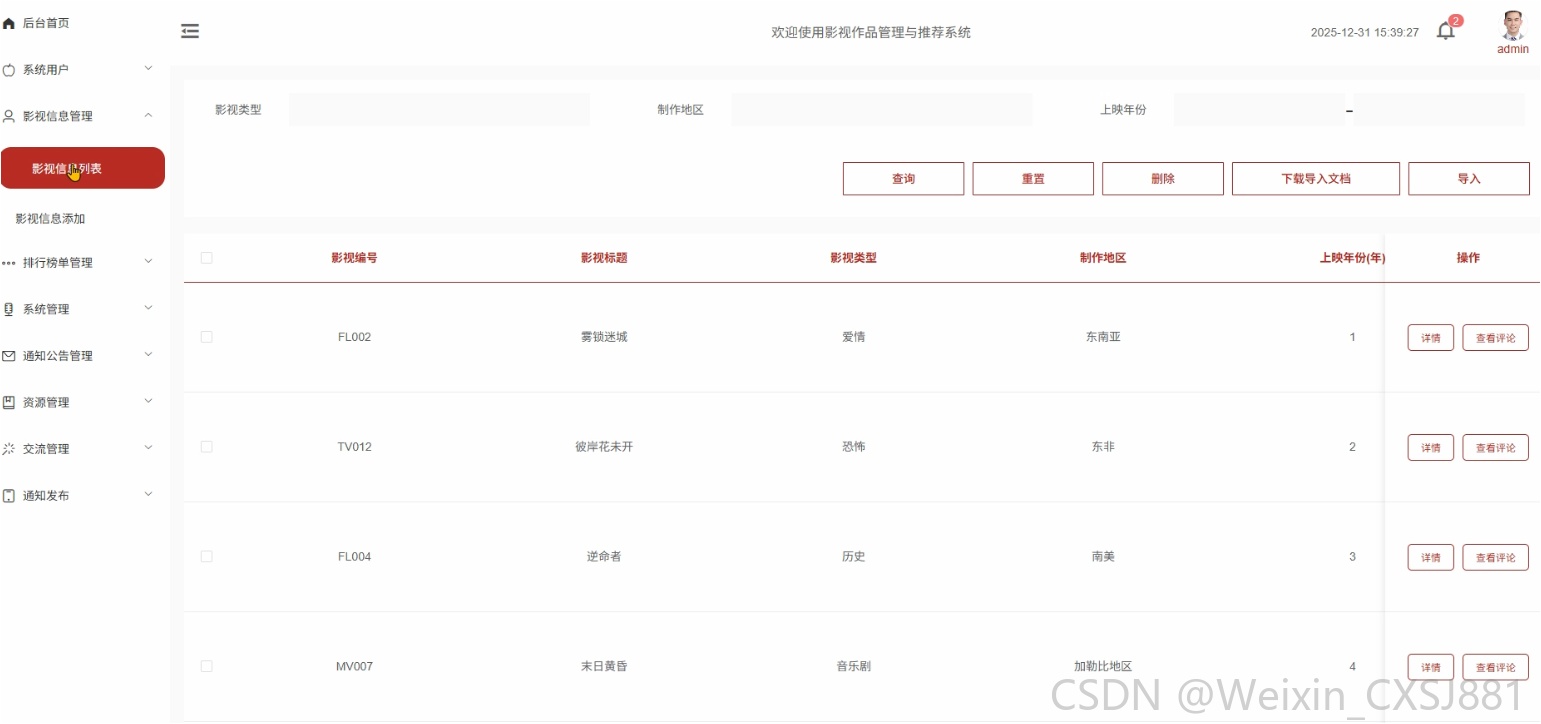Open 详情 for row FL004

1430,557
